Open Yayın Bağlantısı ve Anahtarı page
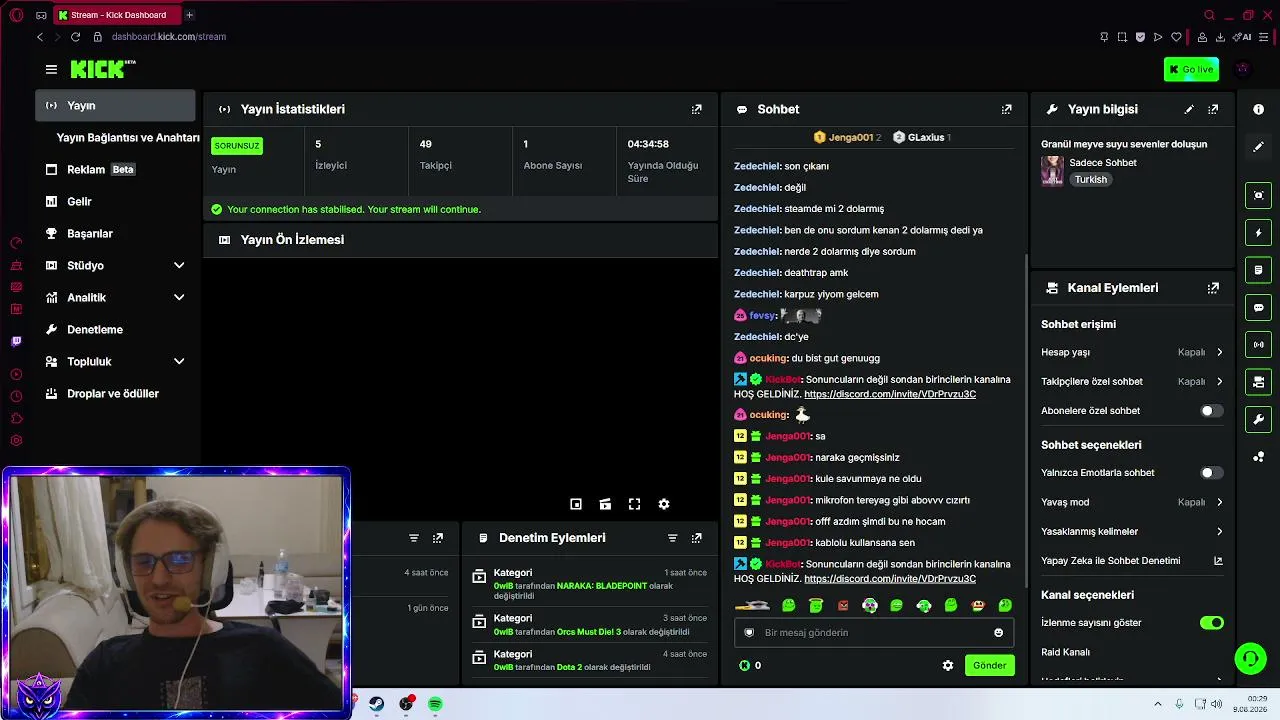This screenshot has width=1280, height=720. click(128, 137)
